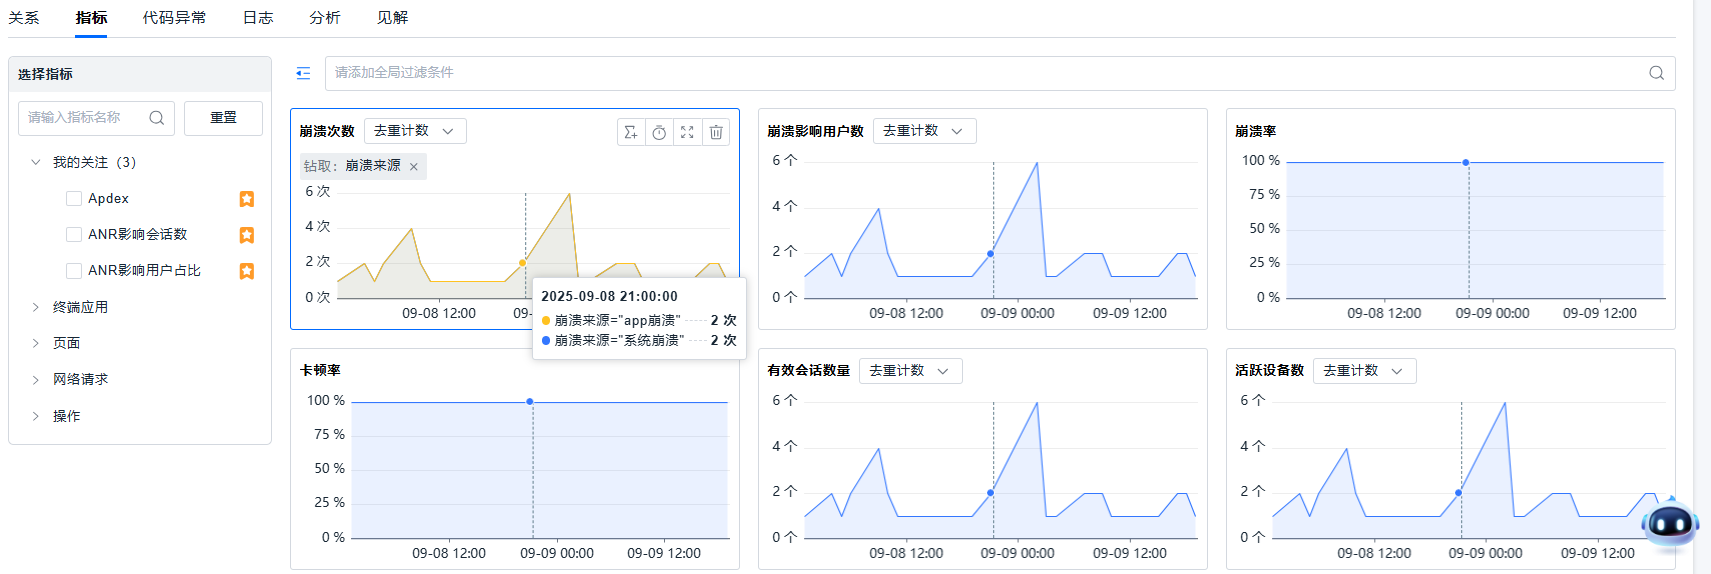The width and height of the screenshot is (1711, 574).
Task: Enable the ANR影响用户占比 checkbox
Action: 74,271
